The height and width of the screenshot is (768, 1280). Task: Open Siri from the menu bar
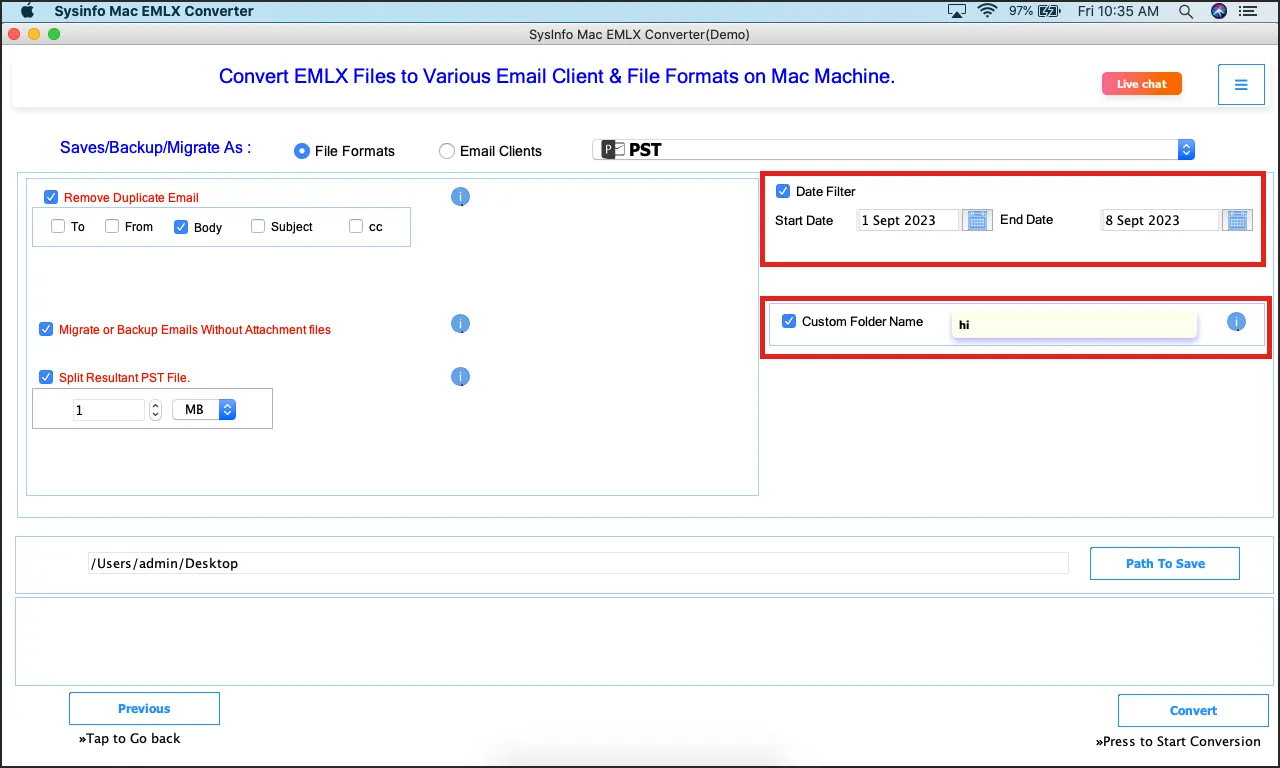tap(1218, 11)
